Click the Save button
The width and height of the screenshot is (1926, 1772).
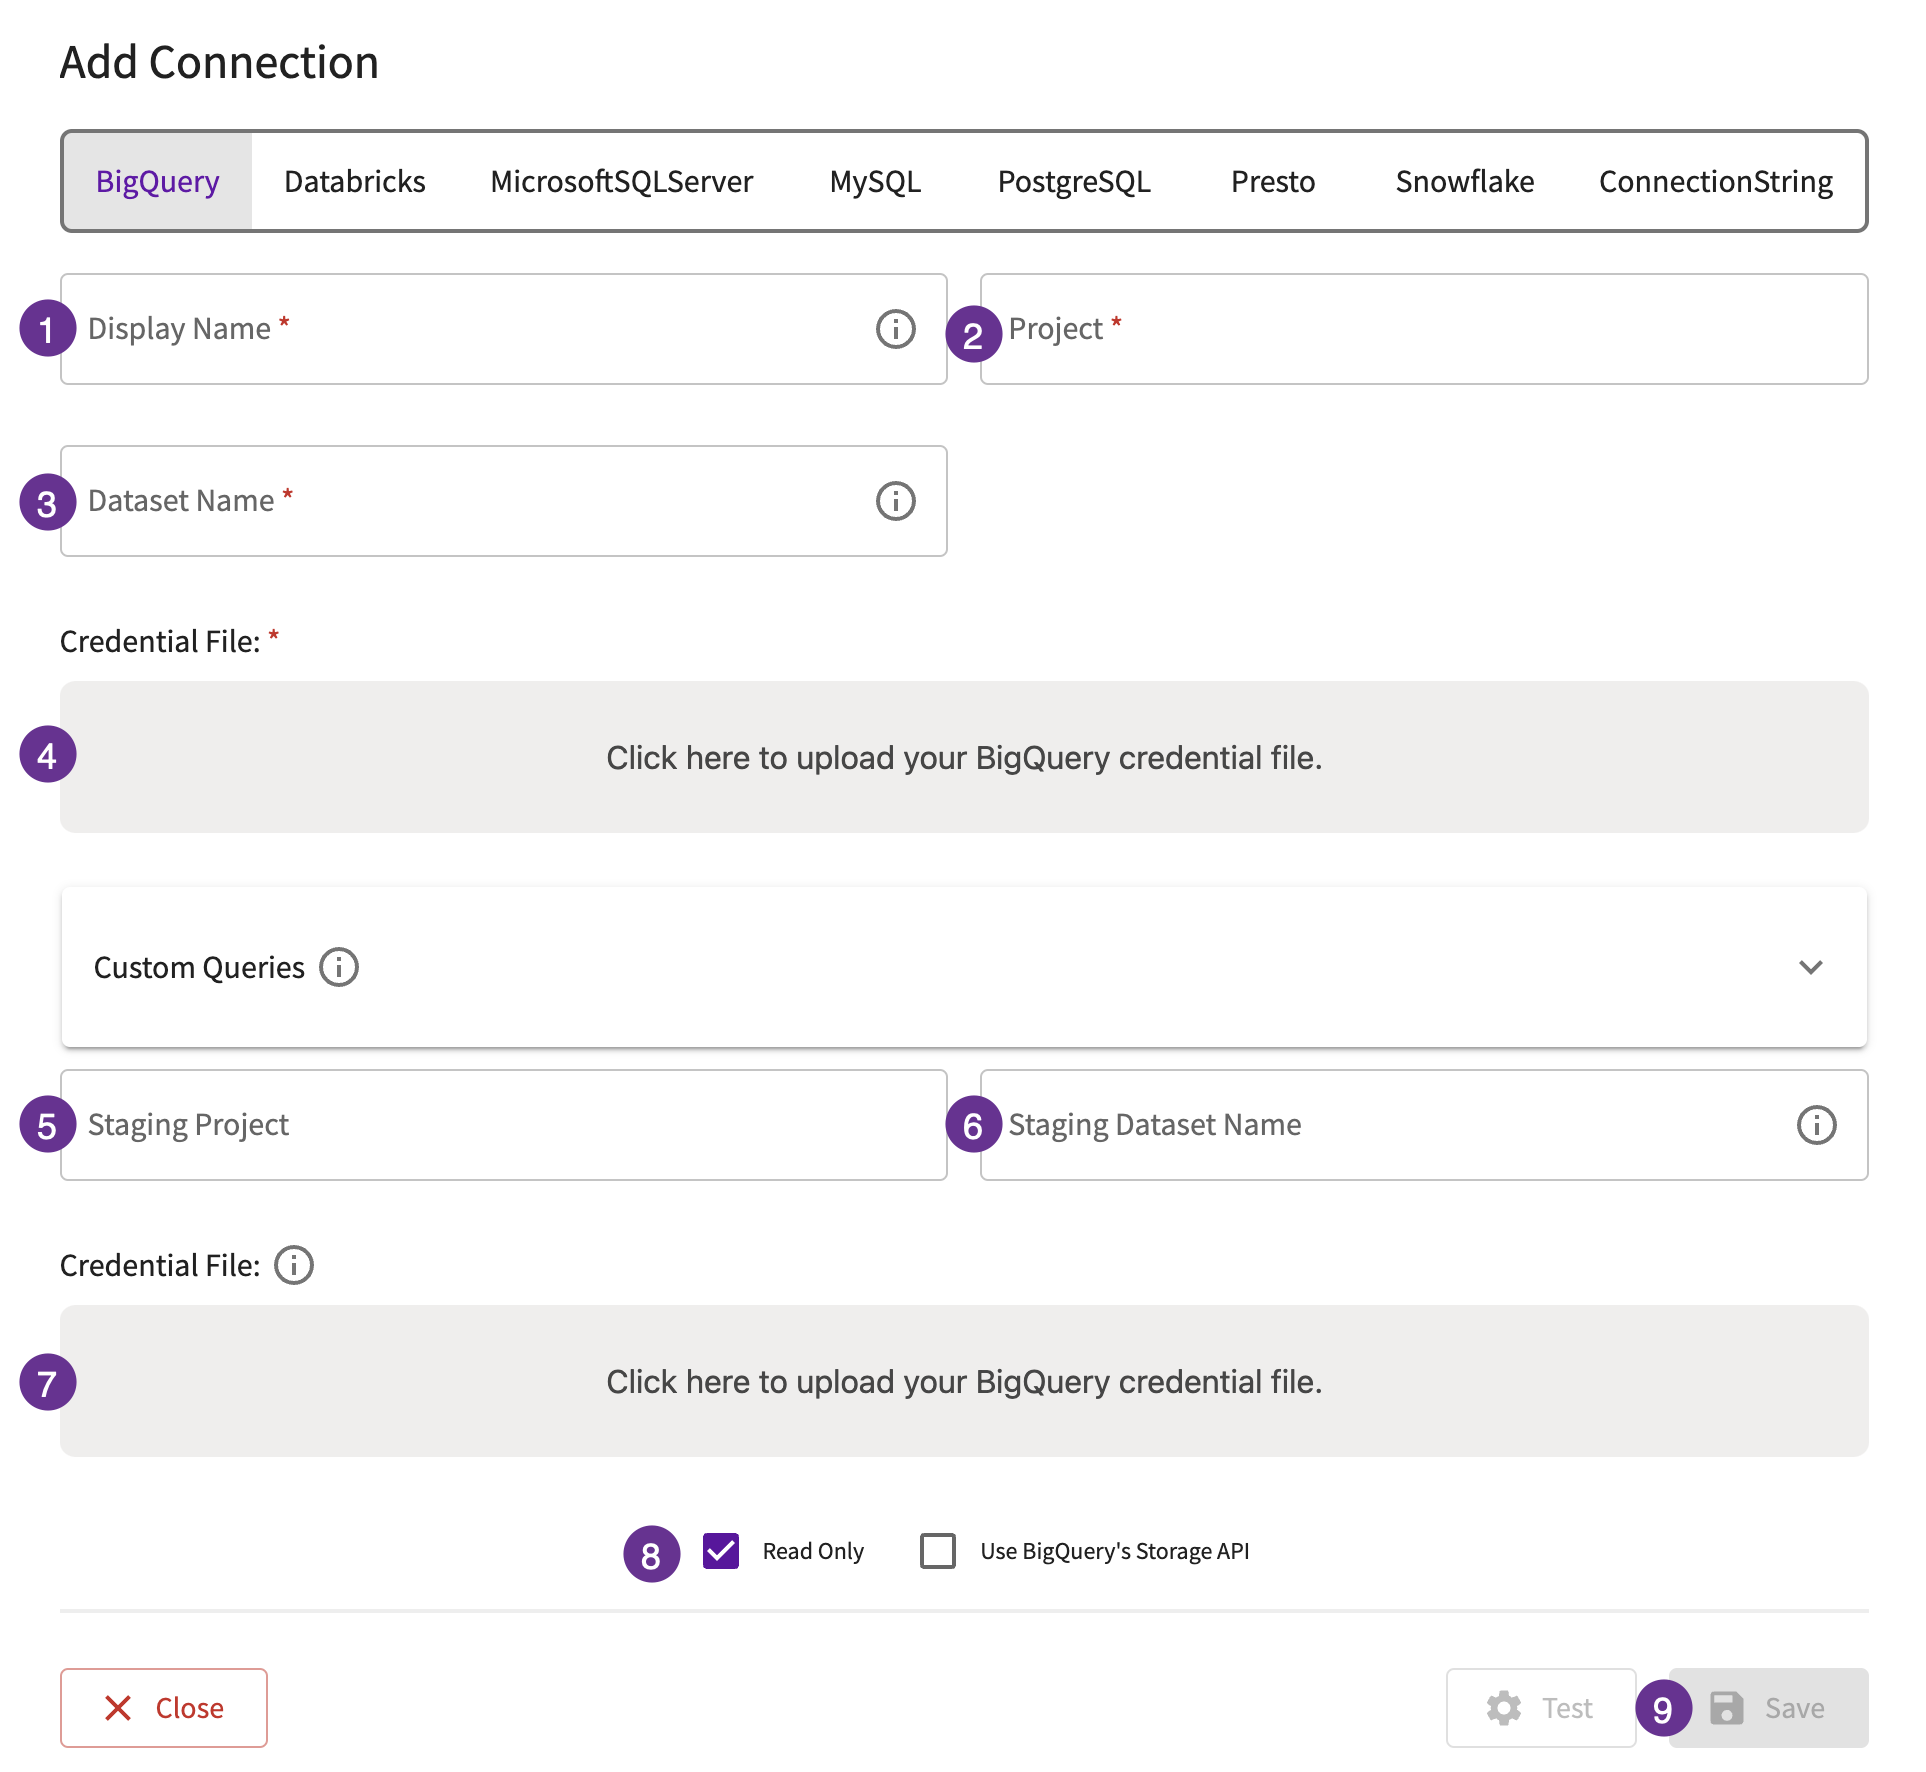pyautogui.click(x=1768, y=1708)
